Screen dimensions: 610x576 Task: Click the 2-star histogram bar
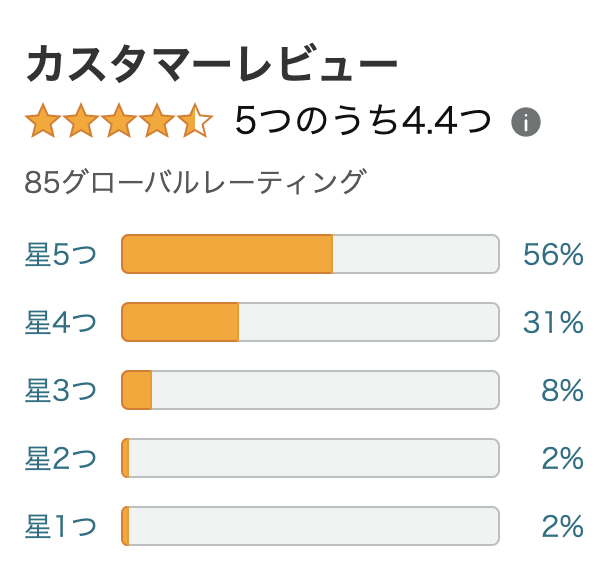pyautogui.click(x=310, y=458)
